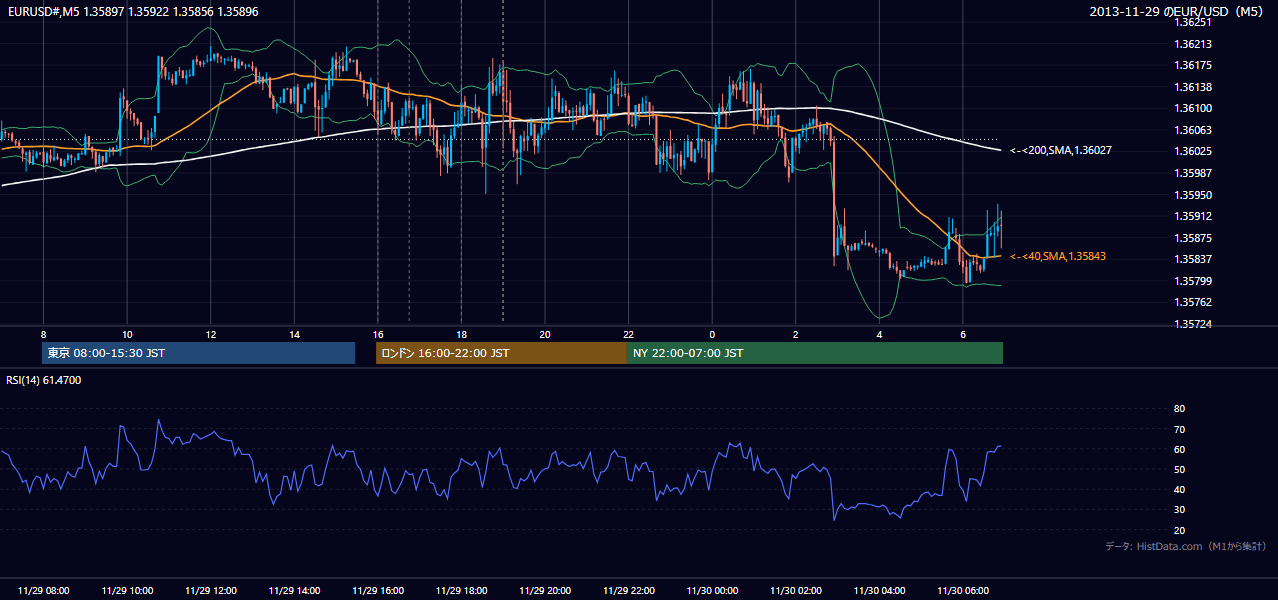Click price axis label 1.35837
The width and height of the screenshot is (1278, 600).
[x=1194, y=259]
